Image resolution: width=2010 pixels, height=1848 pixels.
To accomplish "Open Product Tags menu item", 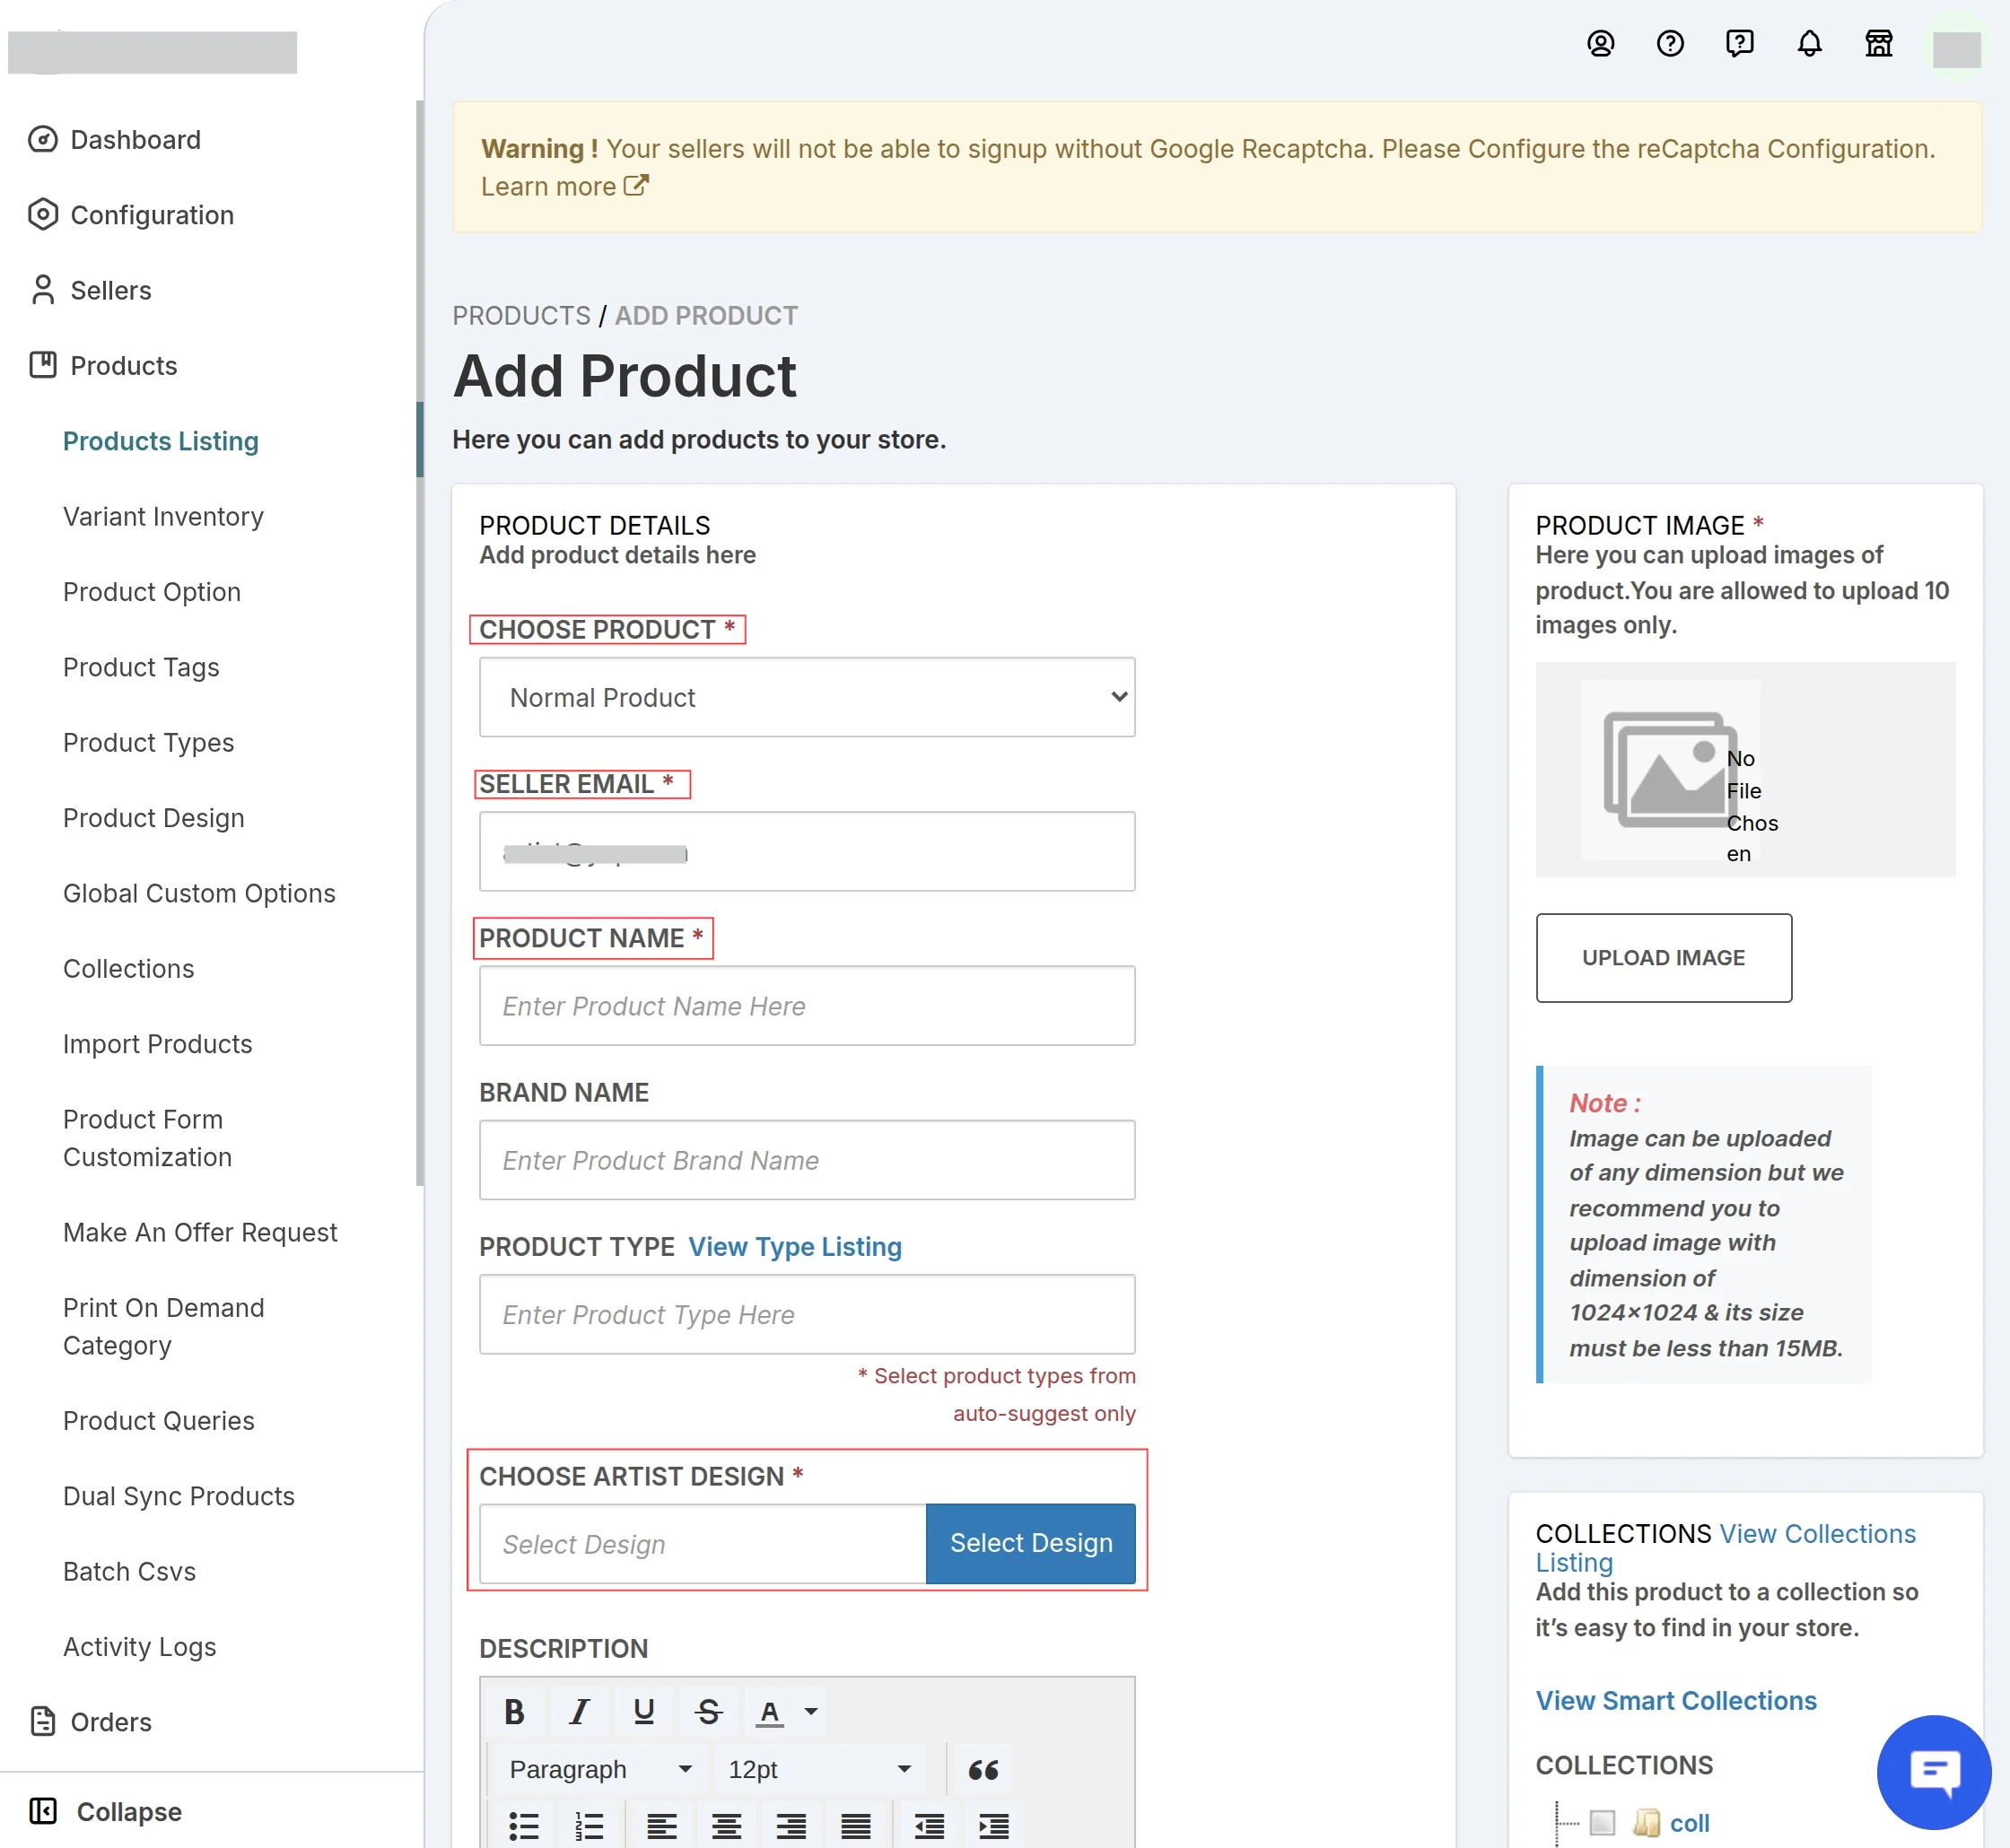I will [x=141, y=667].
